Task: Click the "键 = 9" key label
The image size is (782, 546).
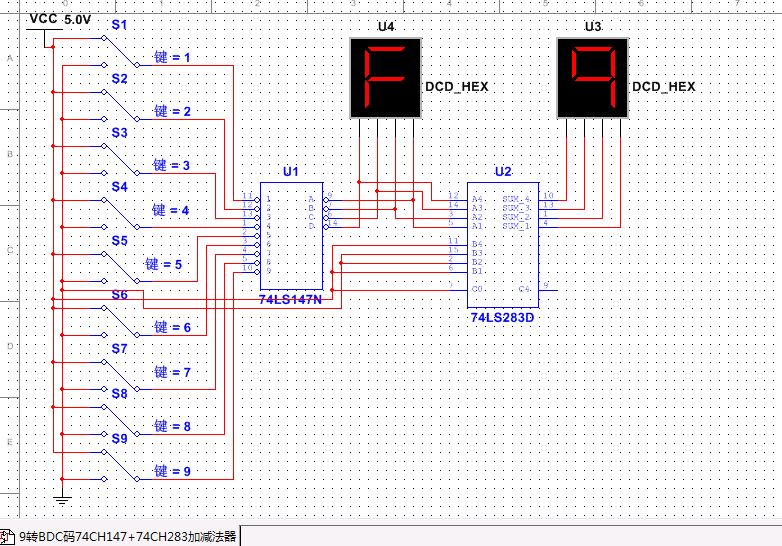Action: [171, 471]
